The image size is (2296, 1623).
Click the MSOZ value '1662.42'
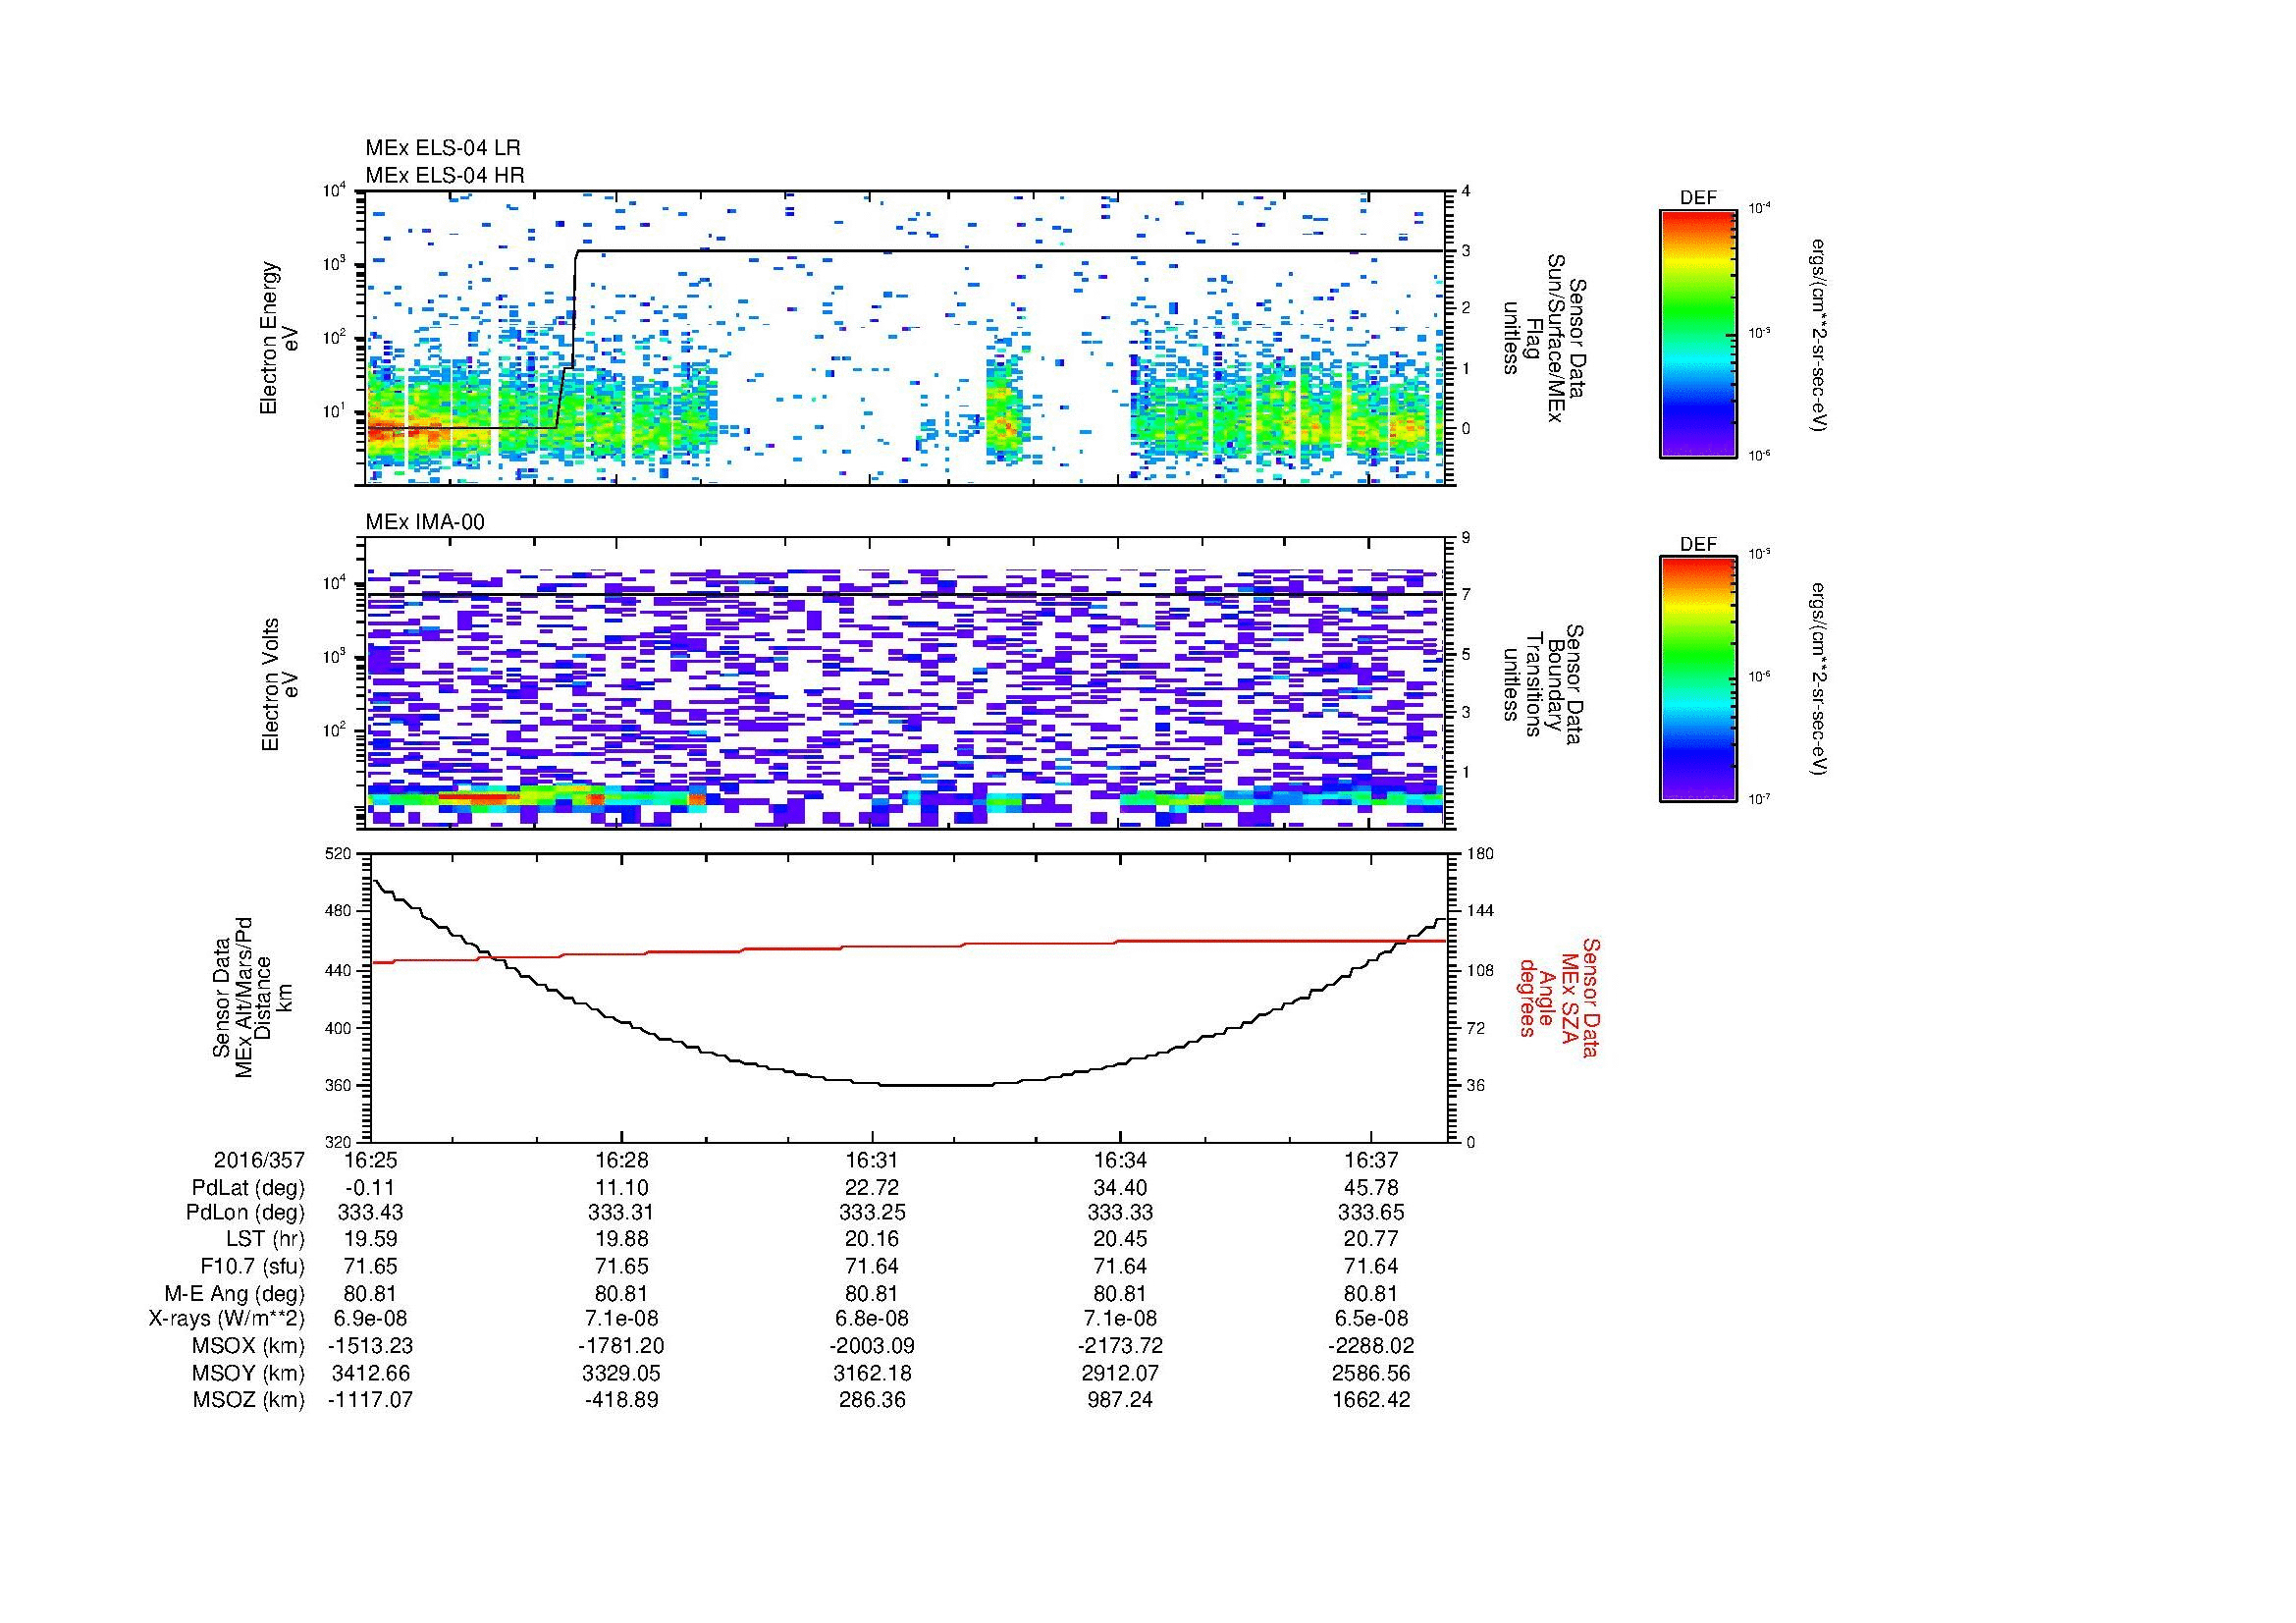click(1371, 1400)
